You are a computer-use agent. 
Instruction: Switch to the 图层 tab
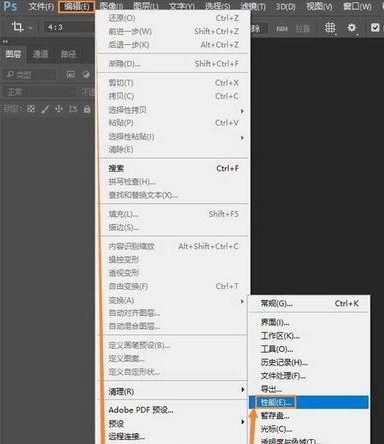[x=13, y=54]
